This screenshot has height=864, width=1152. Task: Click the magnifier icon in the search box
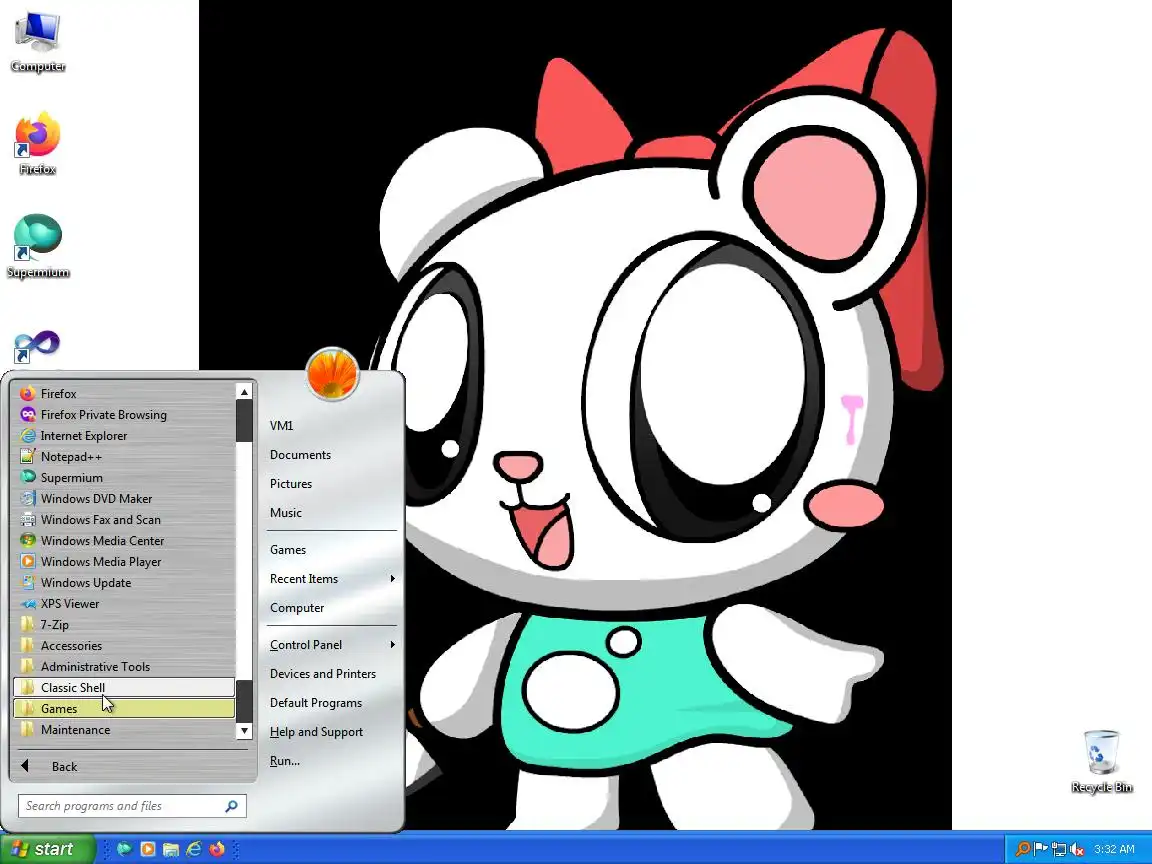(231, 806)
